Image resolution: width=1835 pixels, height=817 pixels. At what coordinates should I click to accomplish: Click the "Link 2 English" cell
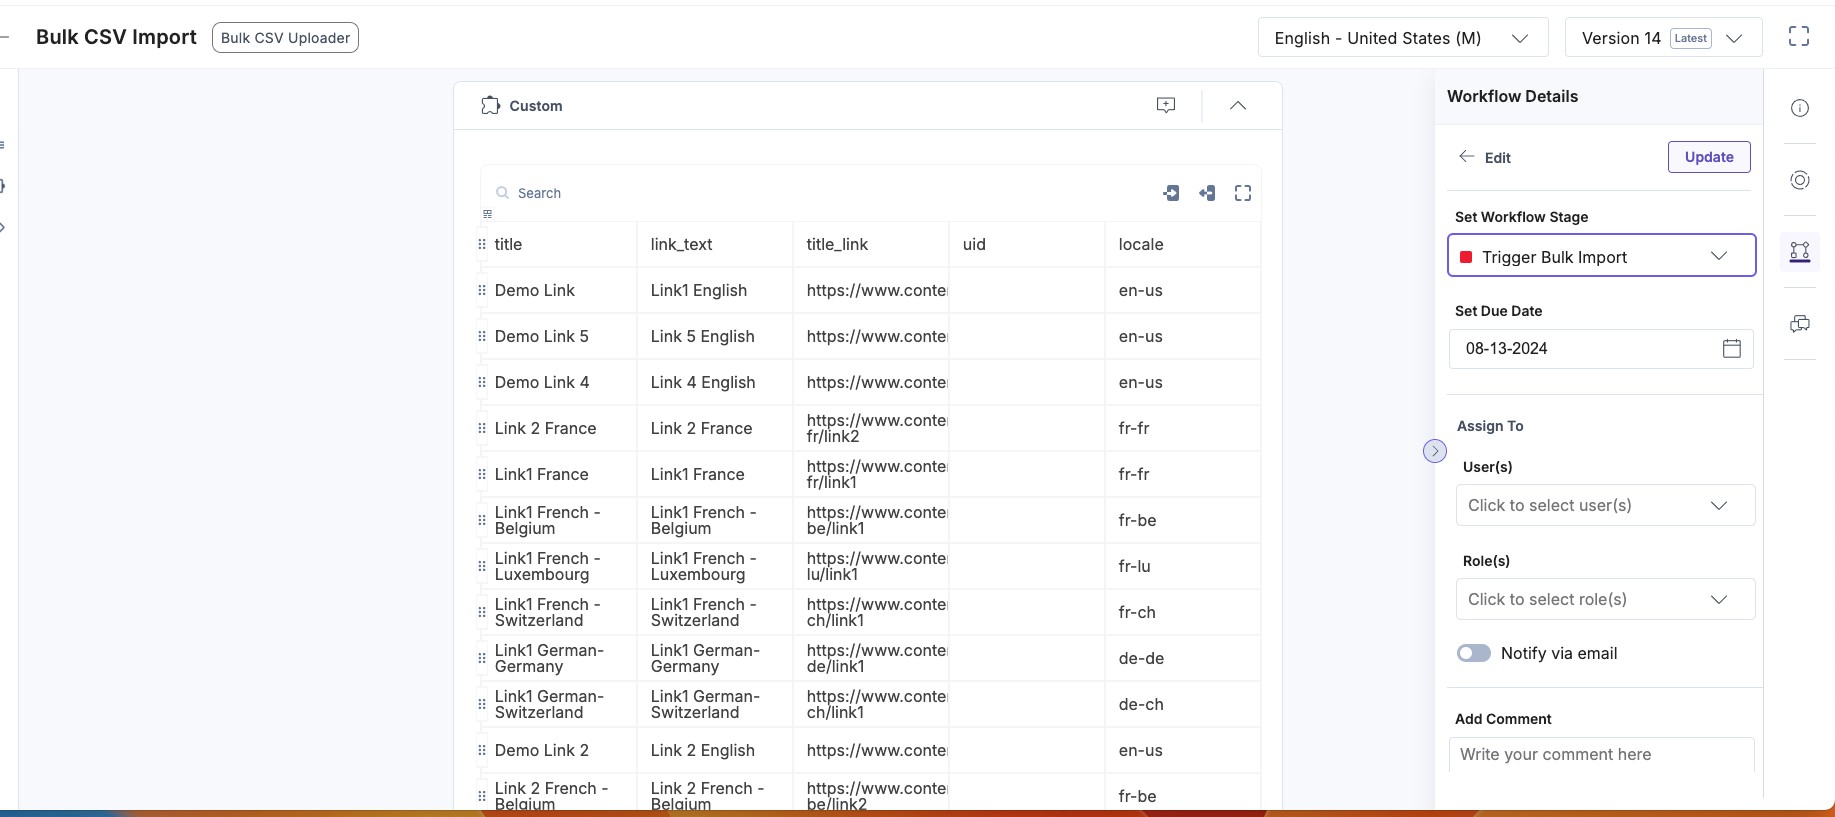point(715,750)
